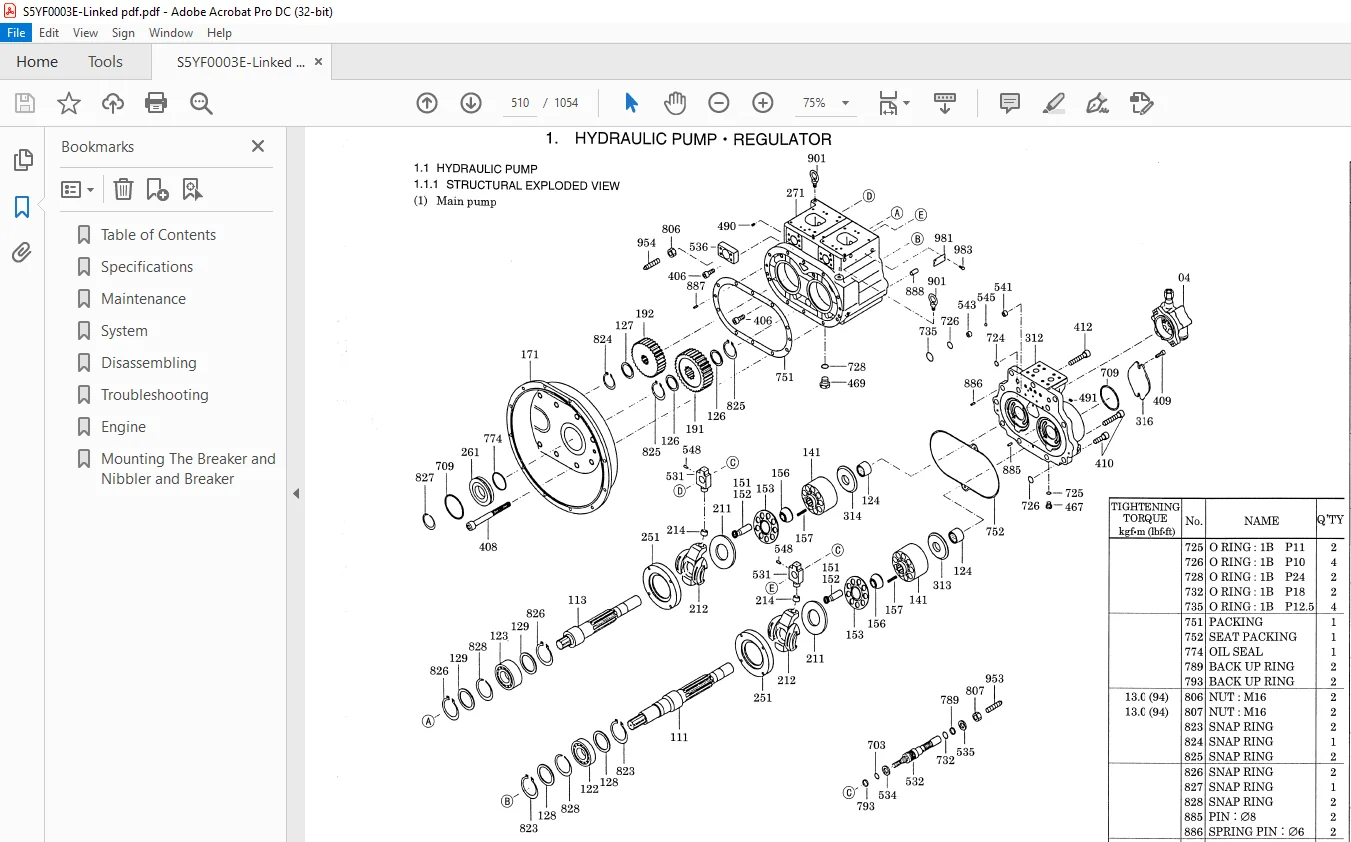
Task: Select the Bookmarks sidebar icon
Action: click(x=22, y=207)
